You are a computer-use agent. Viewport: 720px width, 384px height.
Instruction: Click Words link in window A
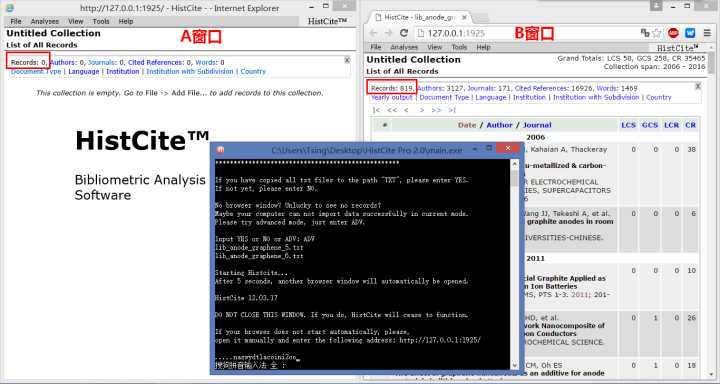click(206, 62)
